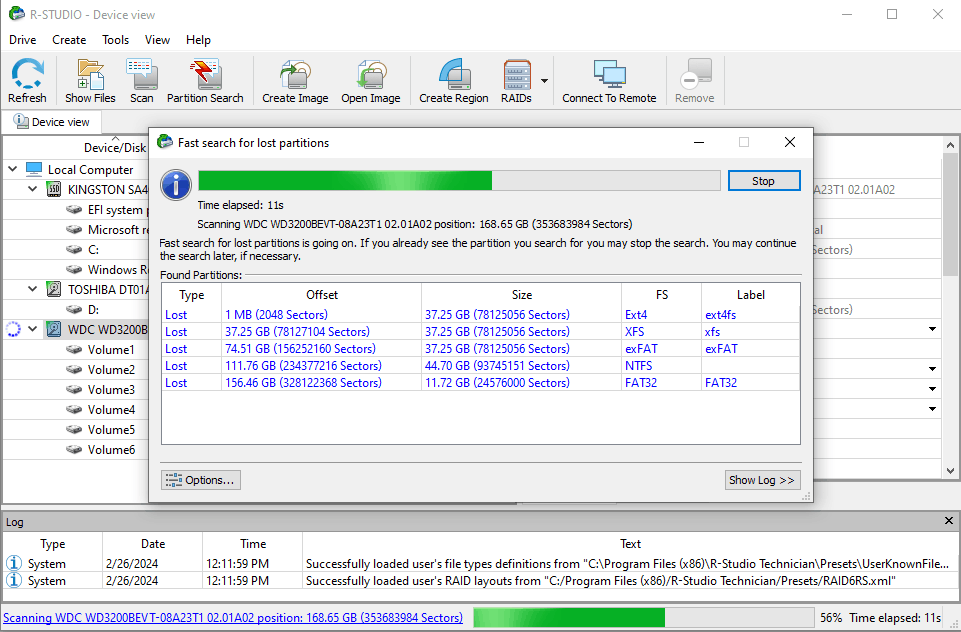This screenshot has width=961, height=632.
Task: Open the dropdown arrow on the Volume2 row
Action: 932,369
